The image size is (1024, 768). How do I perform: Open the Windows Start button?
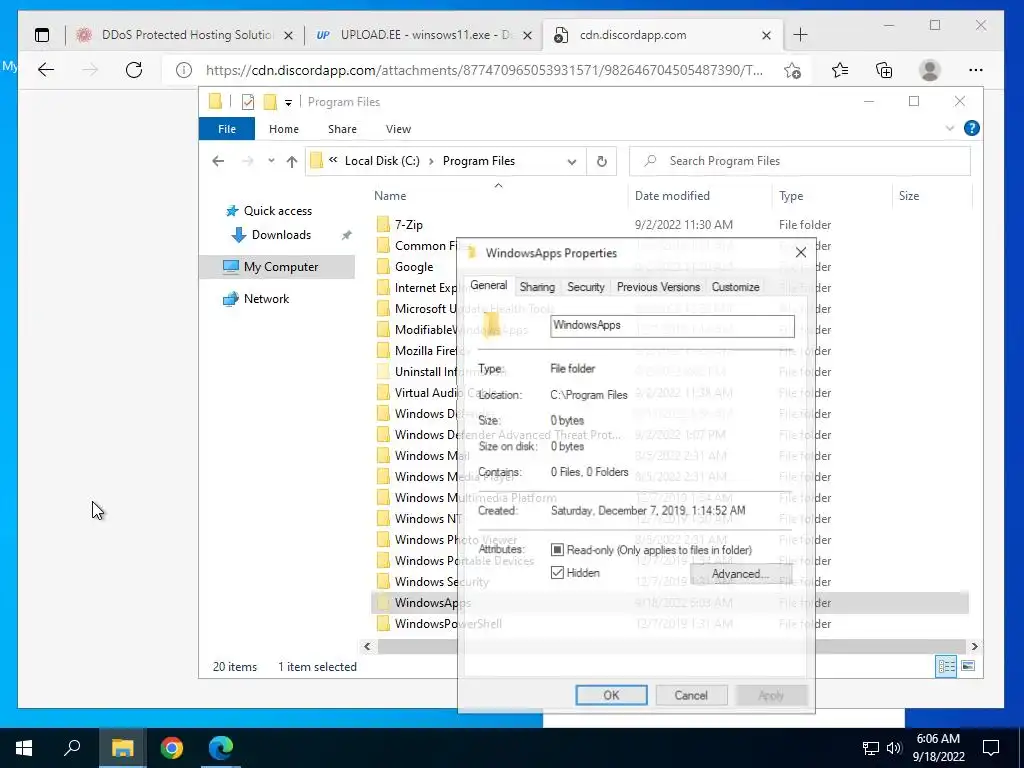(x=24, y=748)
